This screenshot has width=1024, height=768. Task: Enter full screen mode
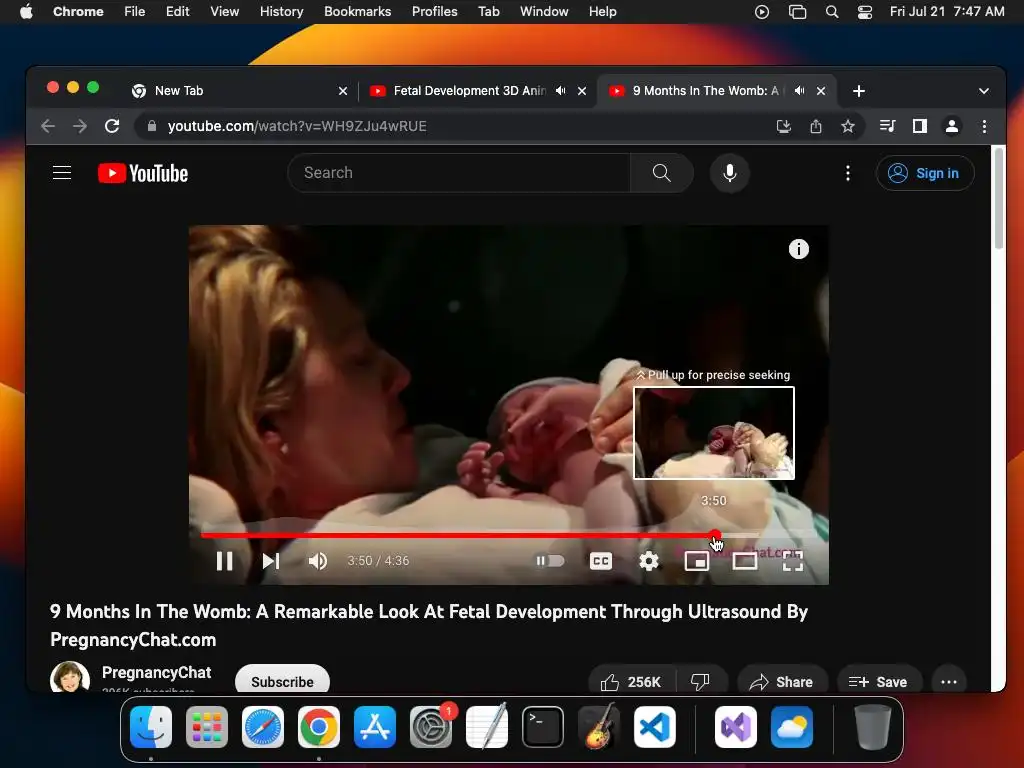point(792,561)
